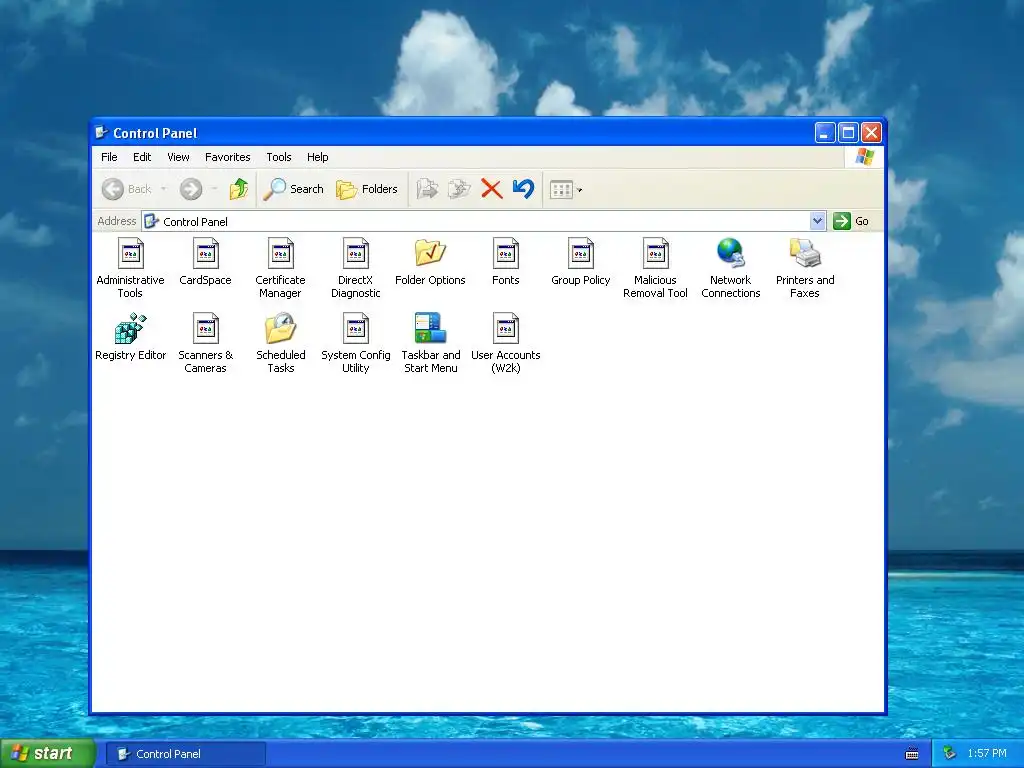Viewport: 1024px width, 768px height.
Task: Select Scanners & Cameras icon
Action: (206, 328)
